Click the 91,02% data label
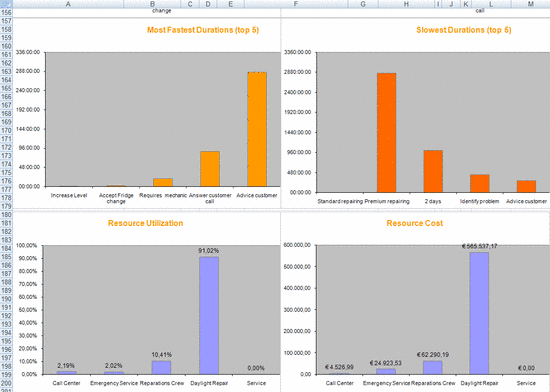This screenshot has height=392, width=550. [x=209, y=251]
